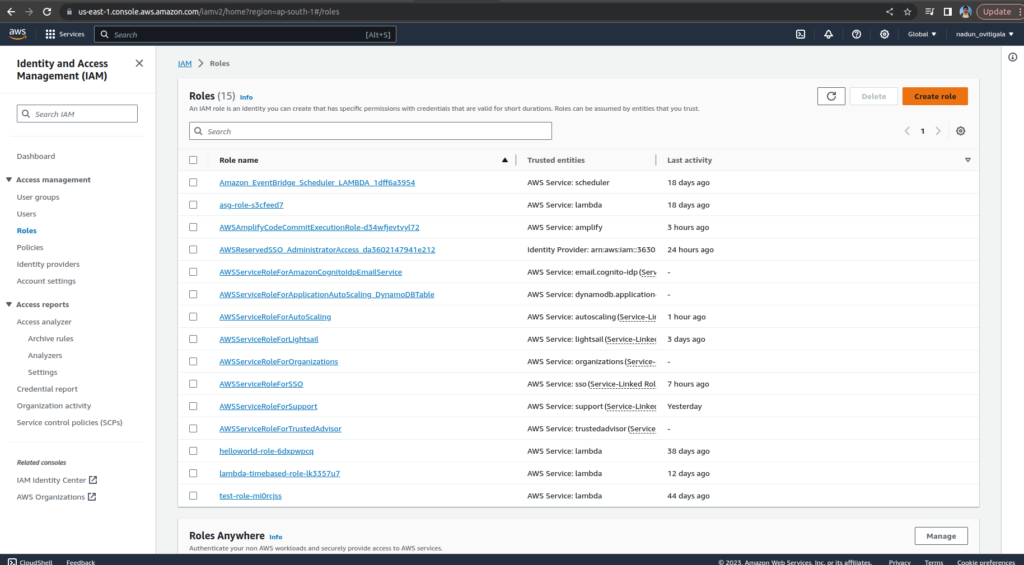This screenshot has width=1024, height=565.
Task: Click the Feedback footer link
Action: click(x=80, y=562)
